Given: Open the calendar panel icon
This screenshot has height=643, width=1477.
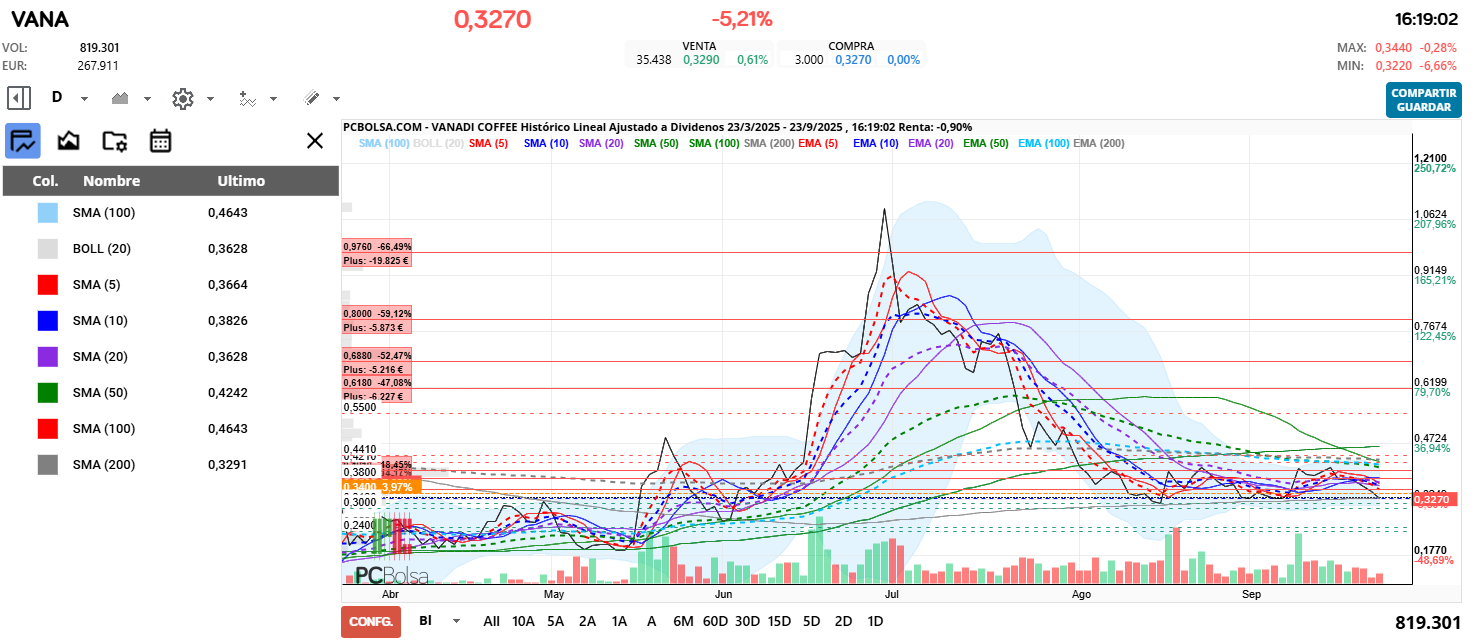Looking at the screenshot, I should click(x=160, y=141).
